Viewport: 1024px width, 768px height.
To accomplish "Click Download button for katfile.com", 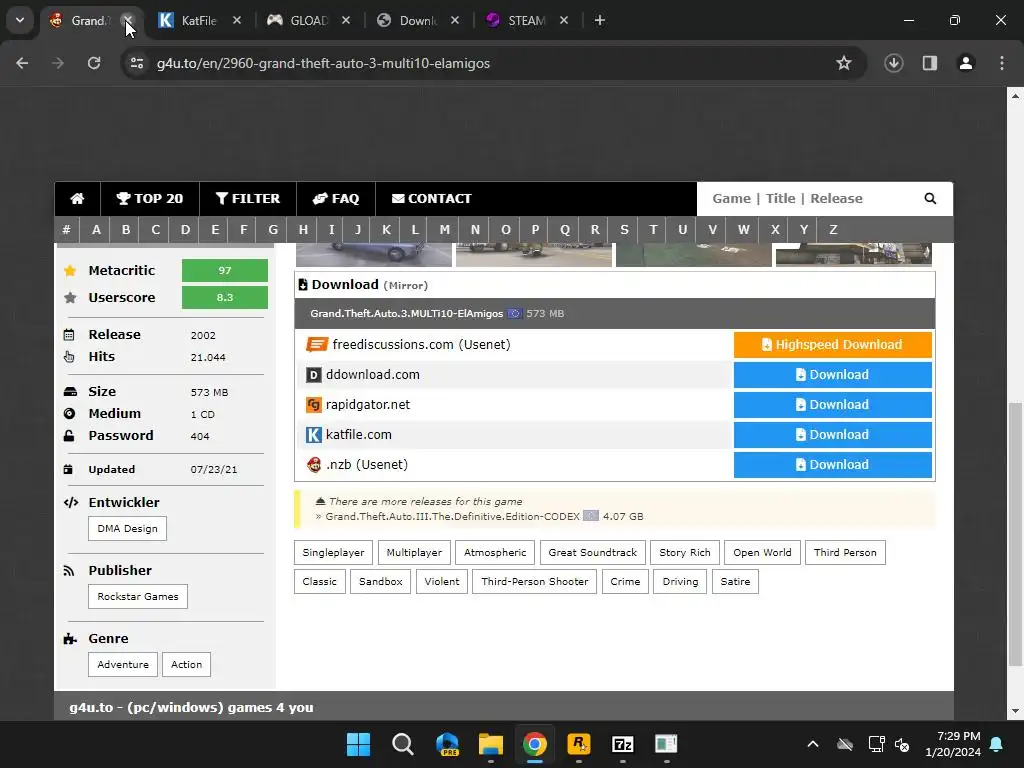I will (833, 435).
